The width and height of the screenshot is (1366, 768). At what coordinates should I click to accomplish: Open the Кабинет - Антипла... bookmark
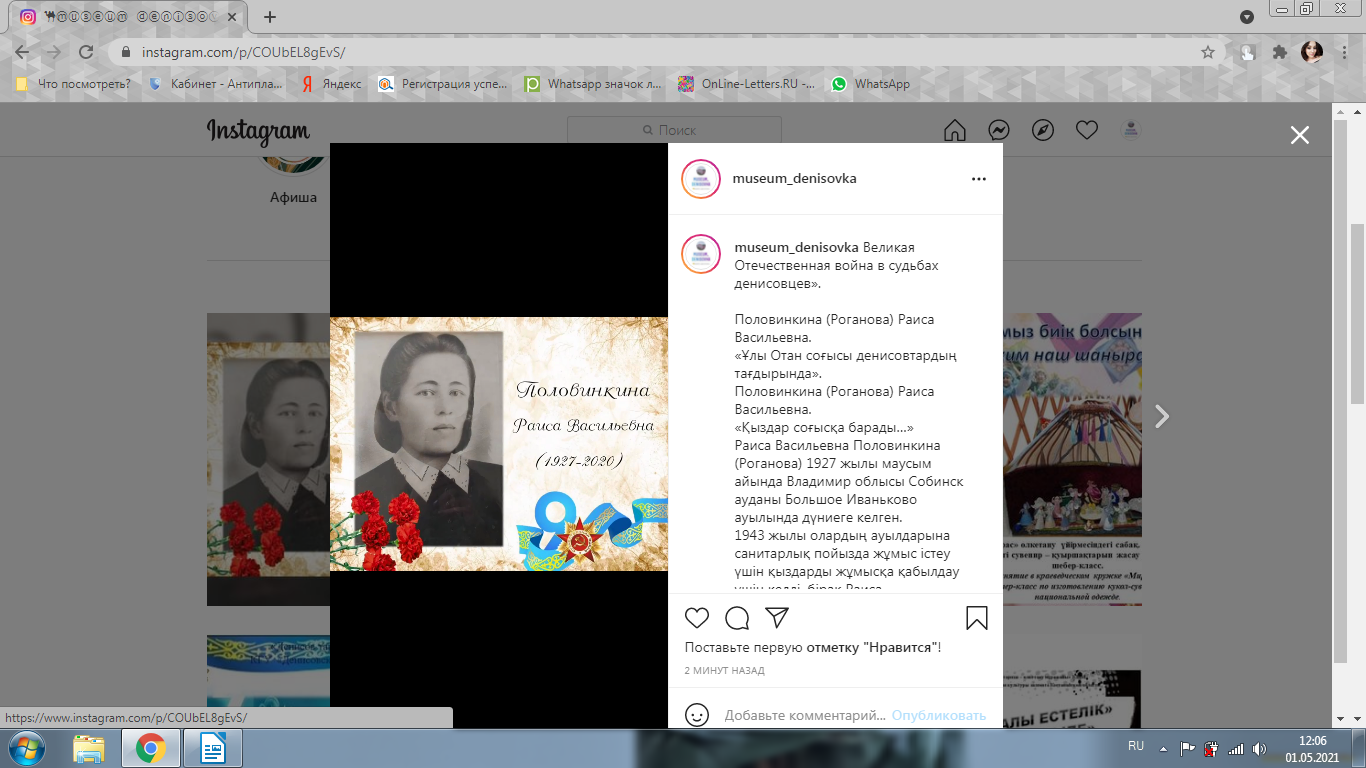coord(216,84)
